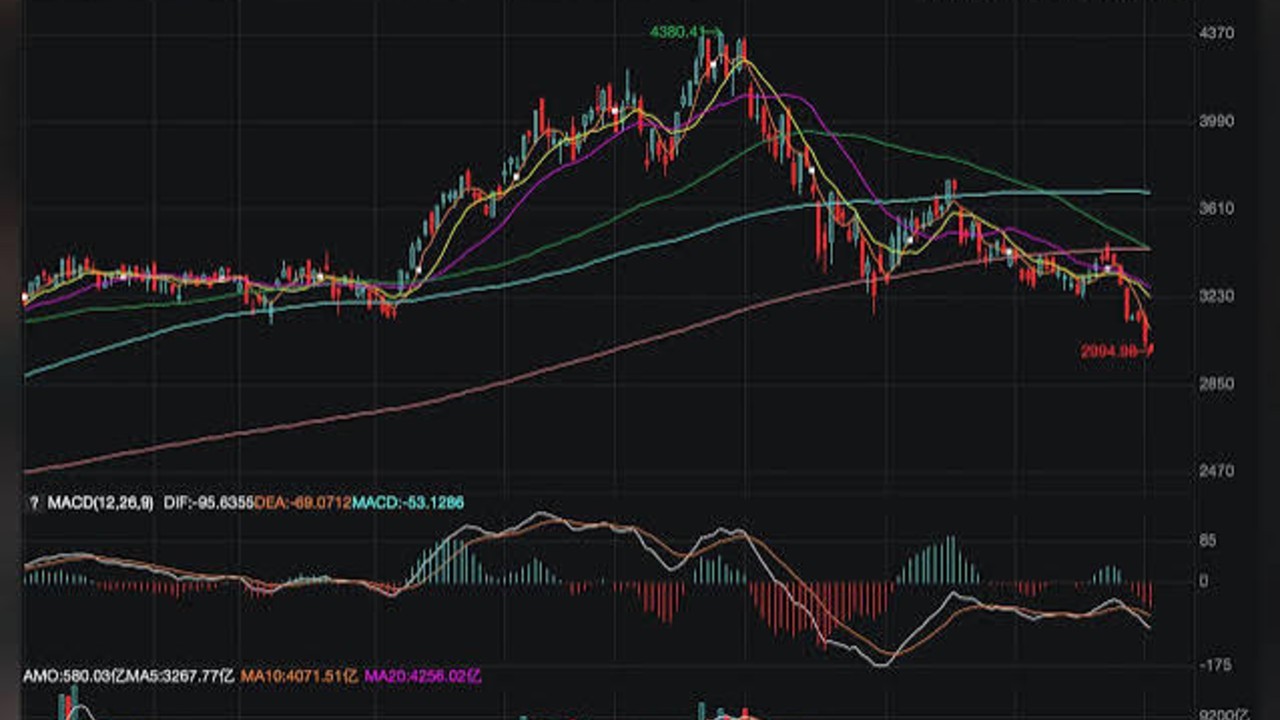This screenshot has height=720, width=1280.
Task: Click the 0 MACD axis label
Action: click(x=1203, y=581)
